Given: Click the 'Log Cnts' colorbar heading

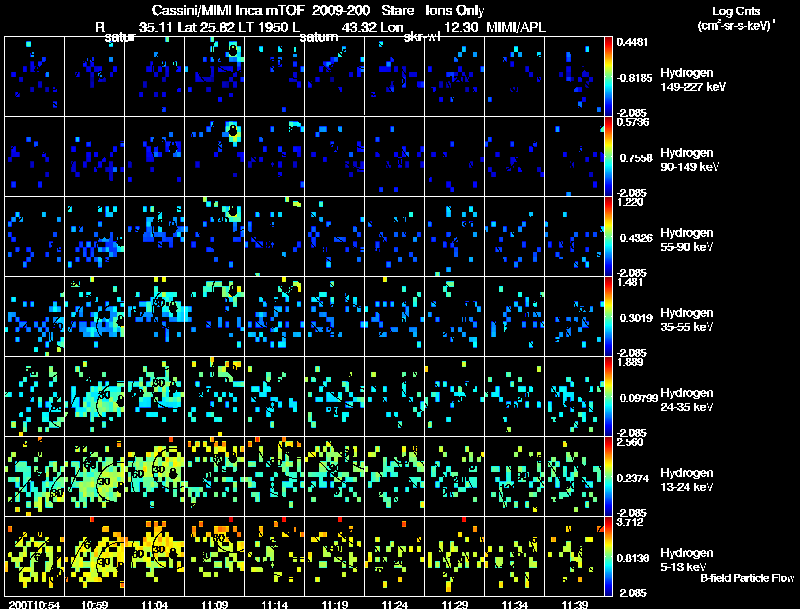Looking at the screenshot, I should point(736,12).
